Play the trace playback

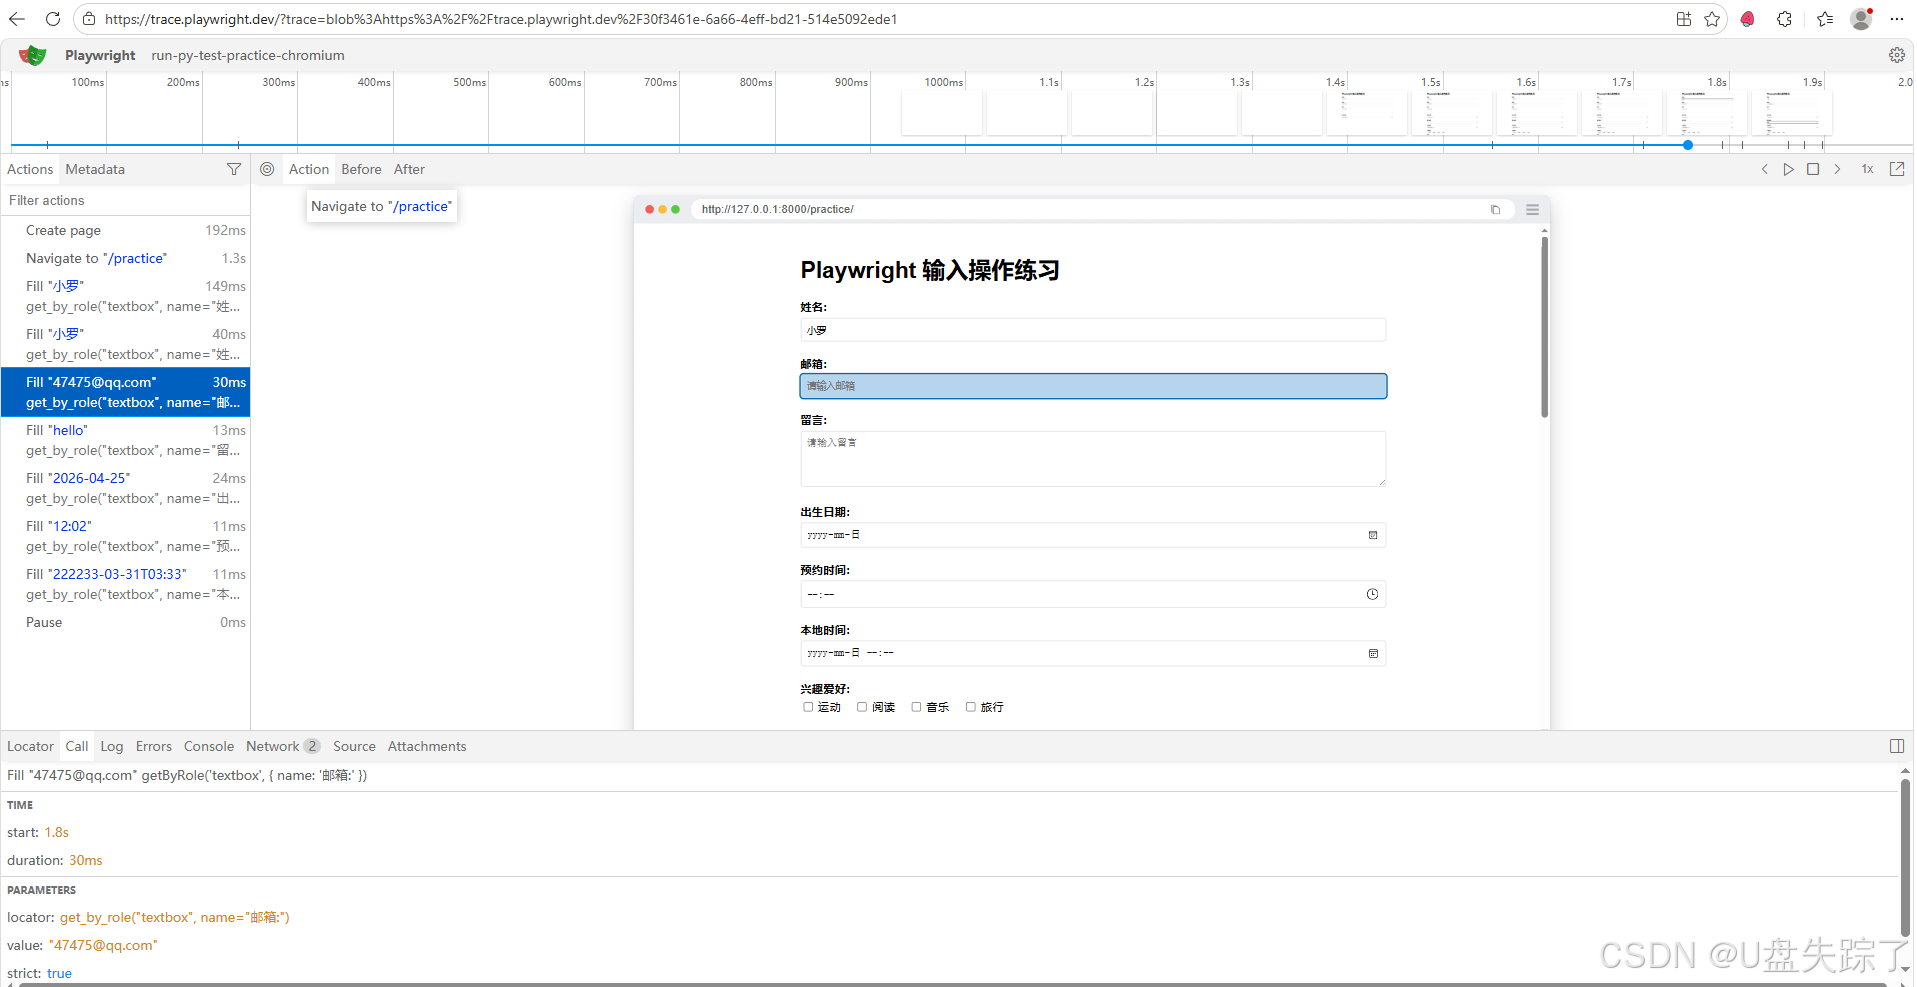click(1789, 169)
